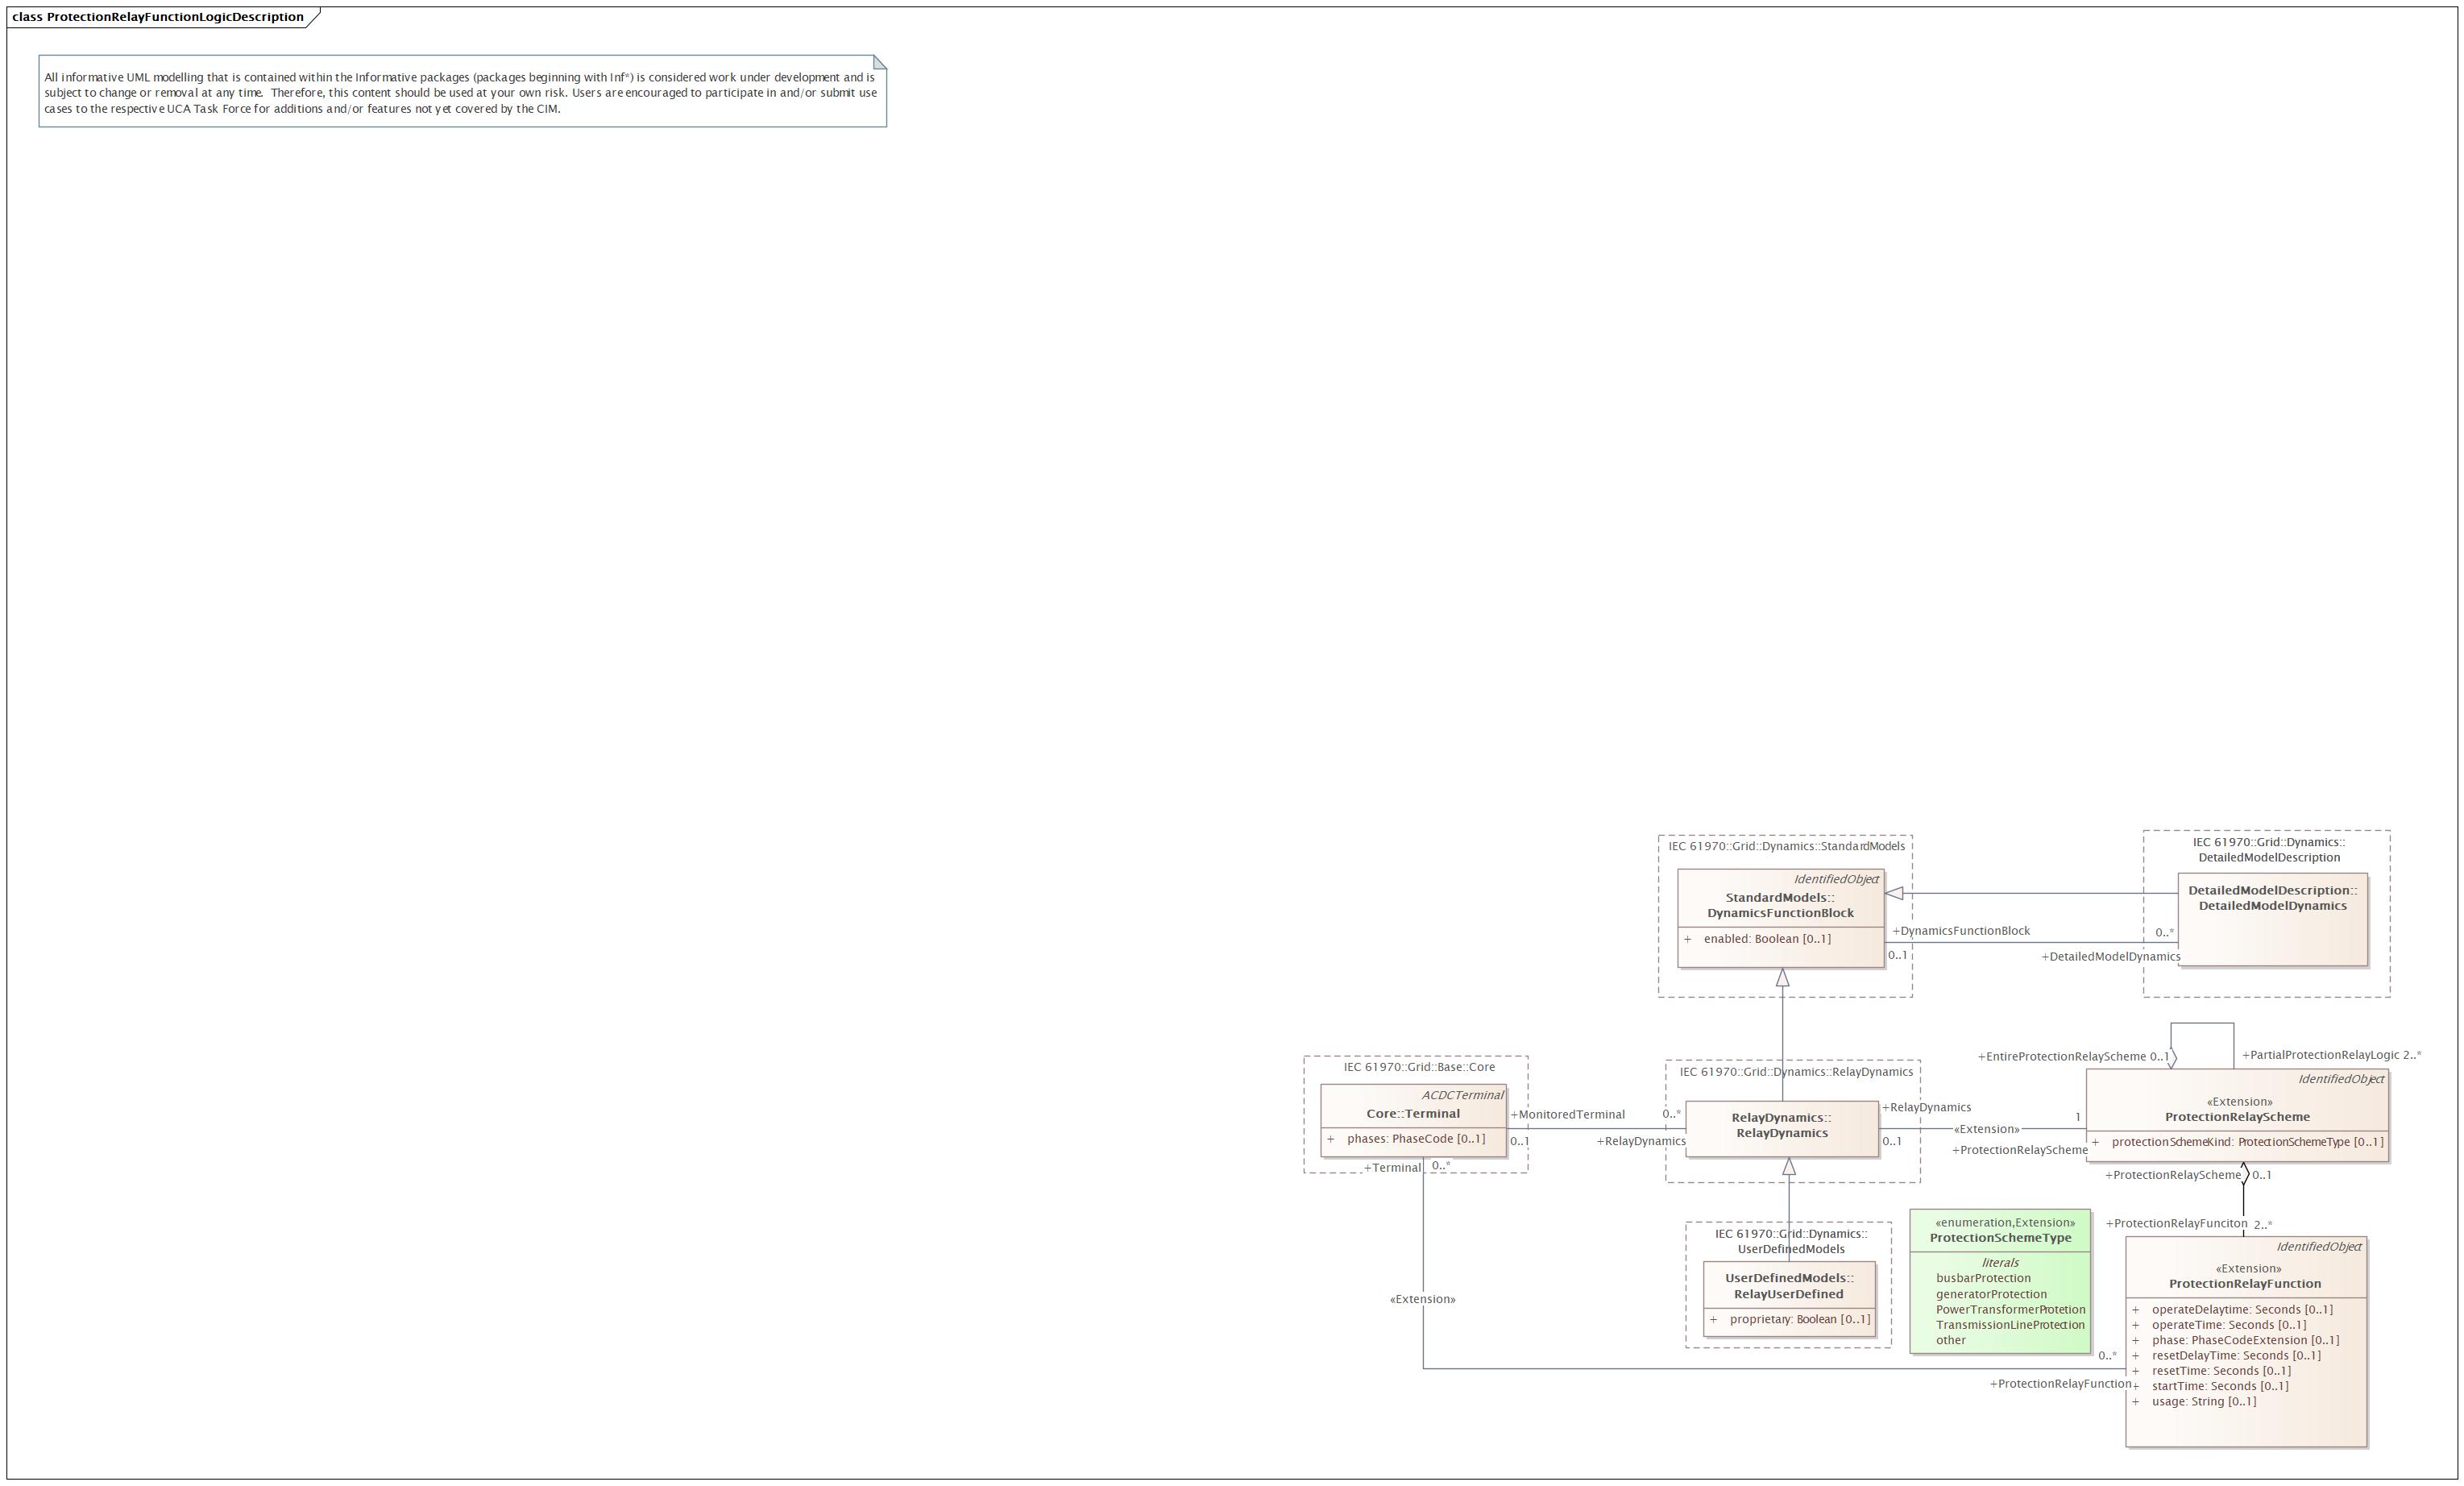Click the 'TransmissionLineProtection' literal
The height and width of the screenshot is (1486, 2464).
(x=2010, y=1325)
